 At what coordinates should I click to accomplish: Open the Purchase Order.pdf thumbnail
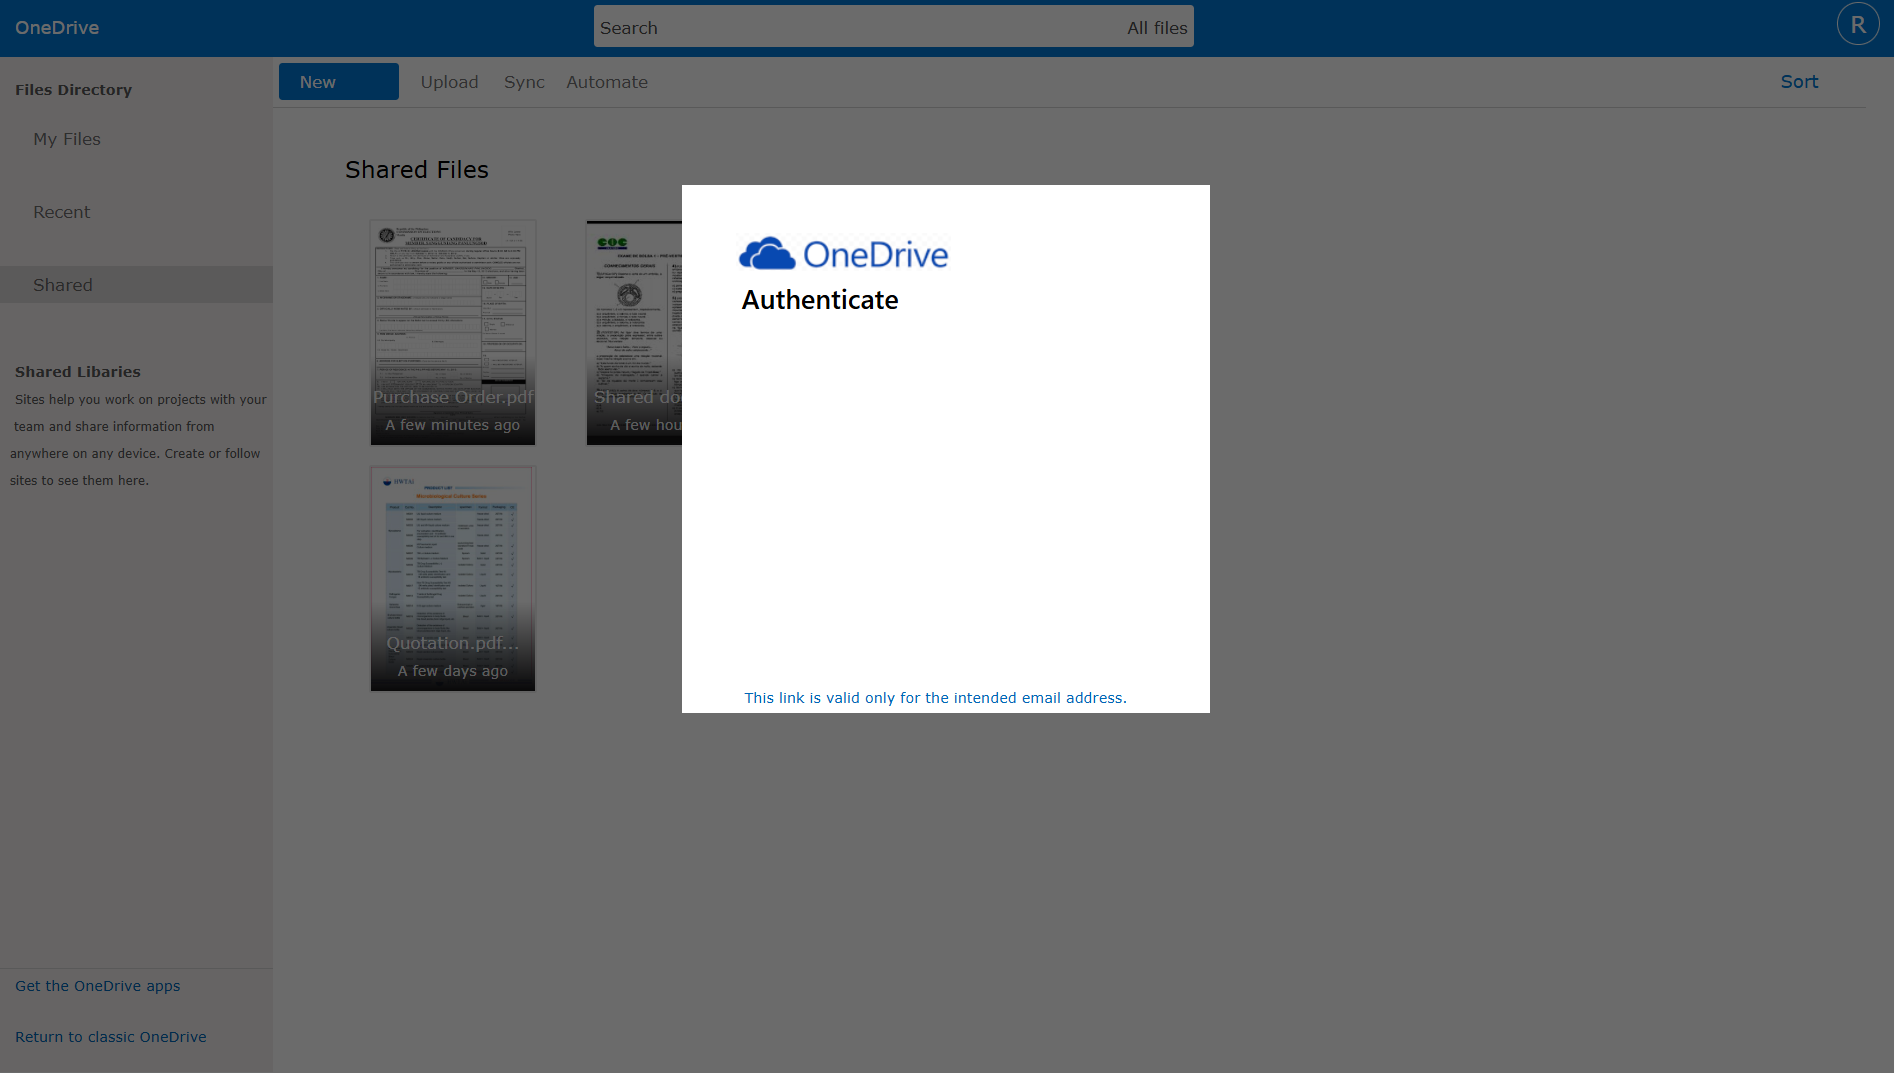[x=453, y=332]
